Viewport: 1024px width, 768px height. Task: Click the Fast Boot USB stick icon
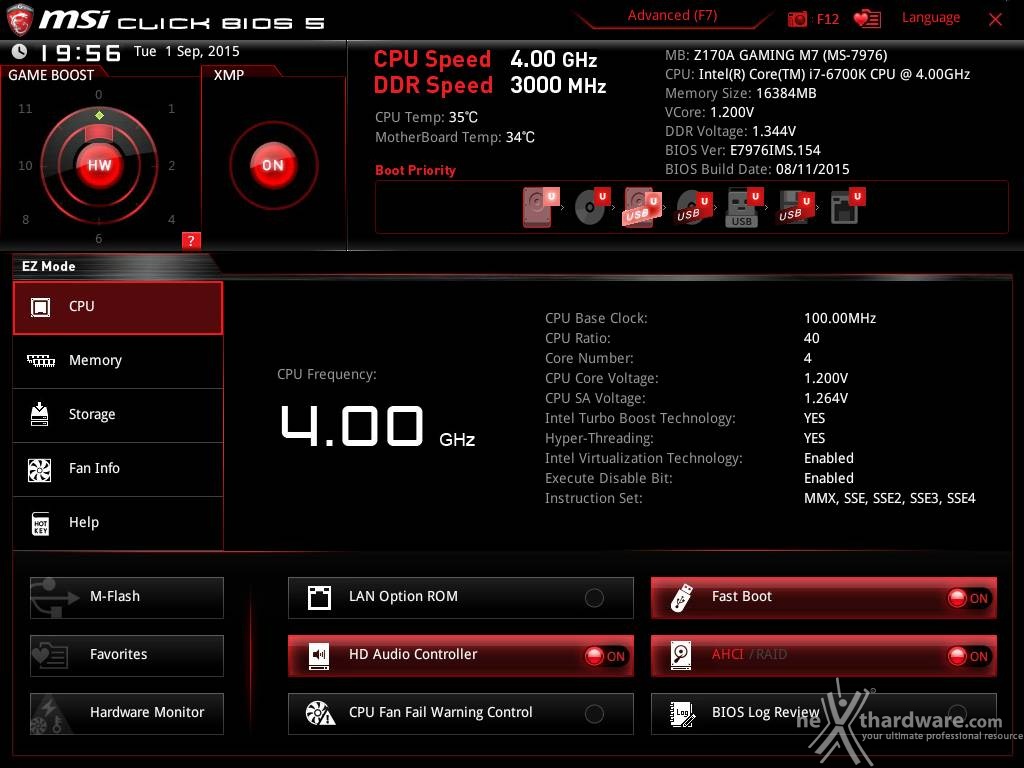pos(682,598)
